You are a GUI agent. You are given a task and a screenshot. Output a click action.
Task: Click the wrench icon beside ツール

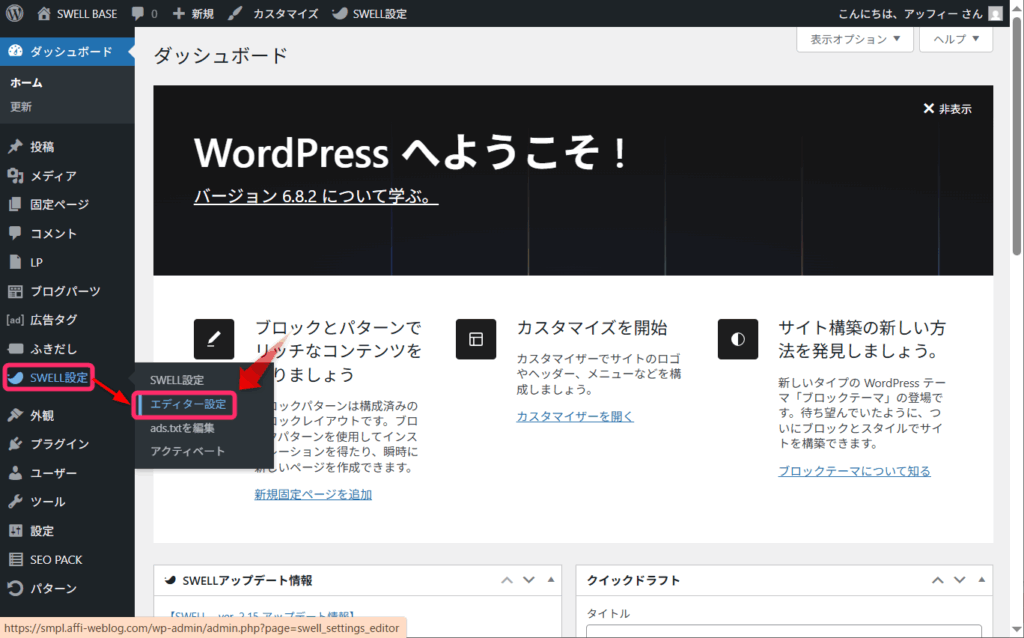15,502
